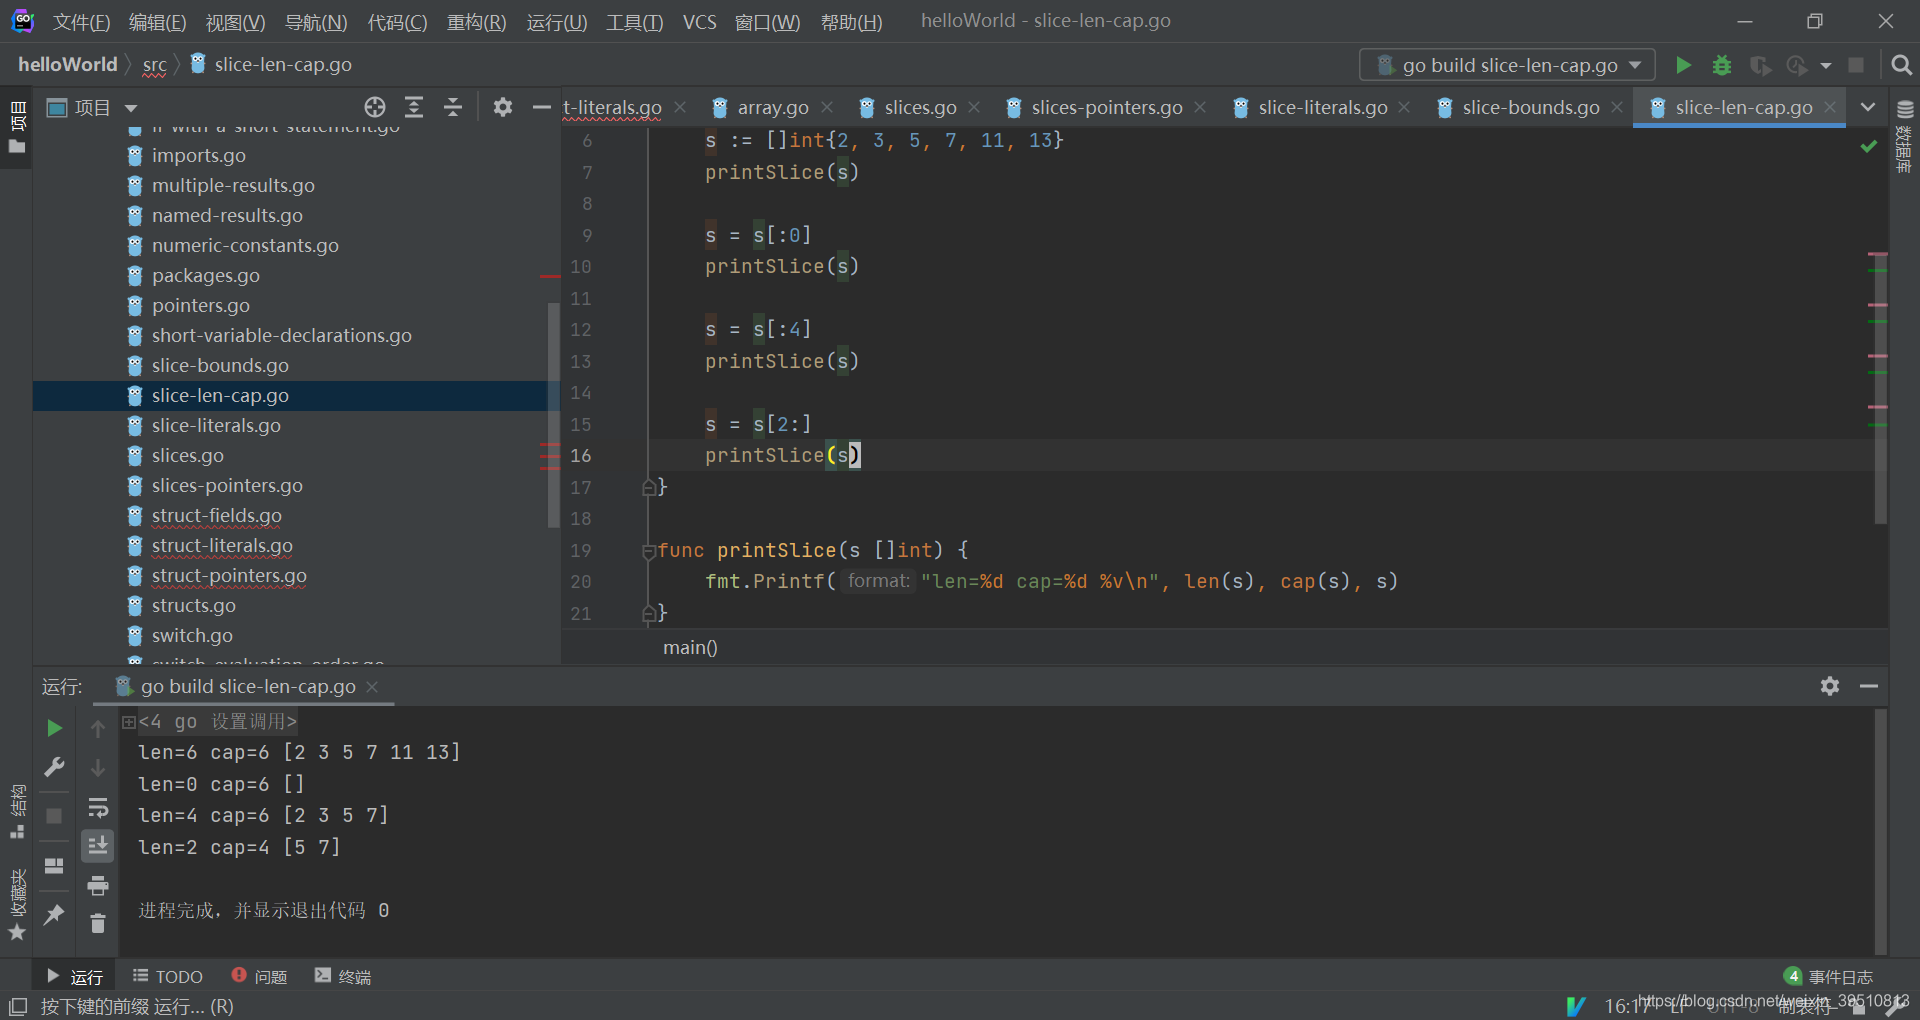Screen dimensions: 1920x1020
Task: Expand all items in project tree
Action: coord(414,107)
